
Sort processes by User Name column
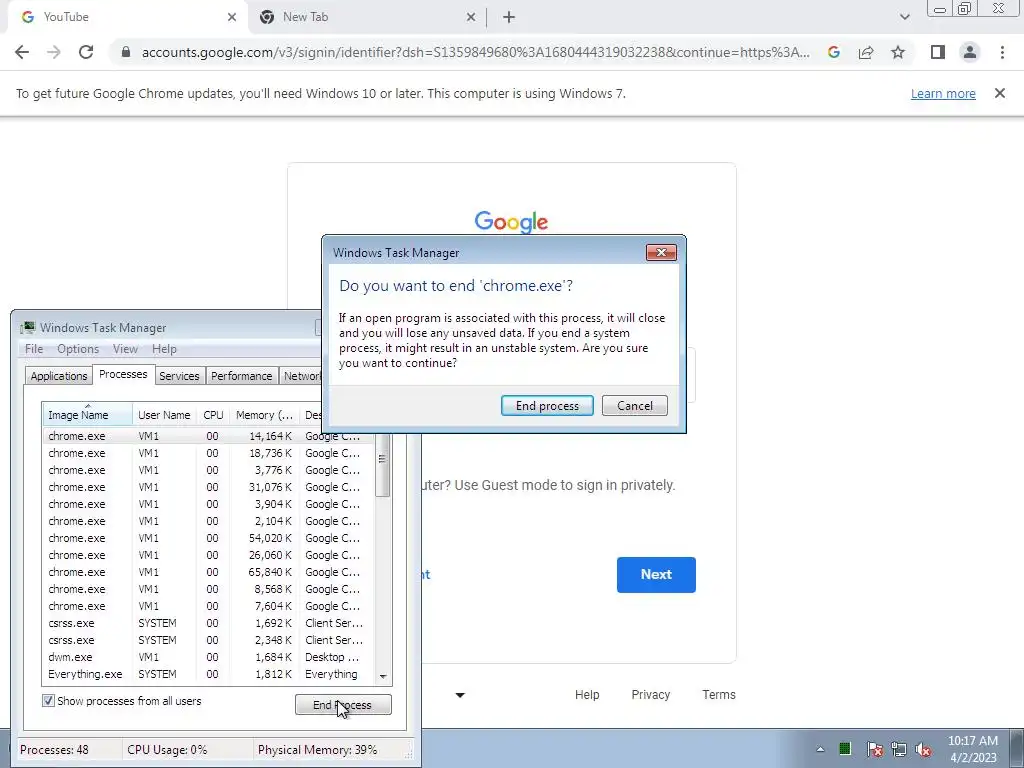[165, 415]
